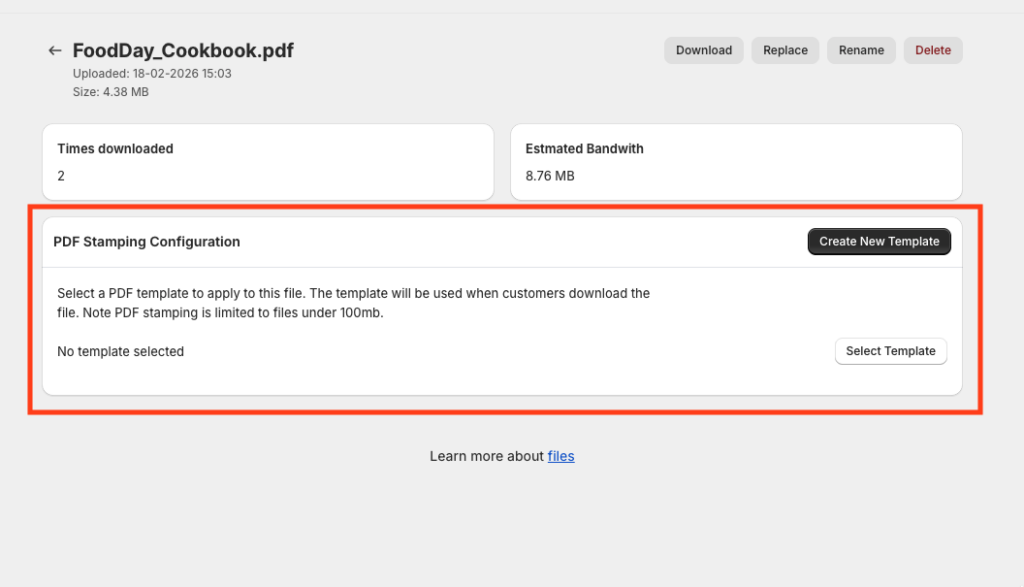
Task: Click the "Size: 4.38 MB" label
Action: pyautogui.click(x=110, y=92)
